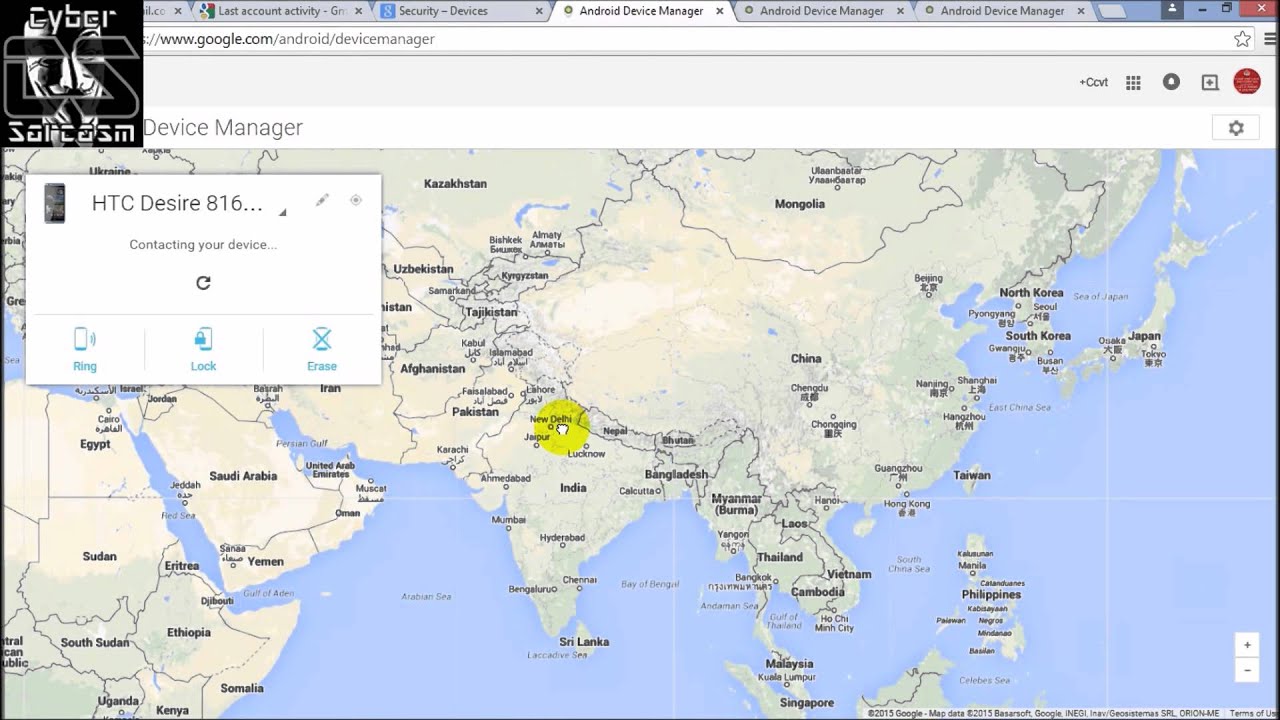Viewport: 1280px width, 720px height.
Task: Click the Japan map label
Action: [x=1144, y=337]
